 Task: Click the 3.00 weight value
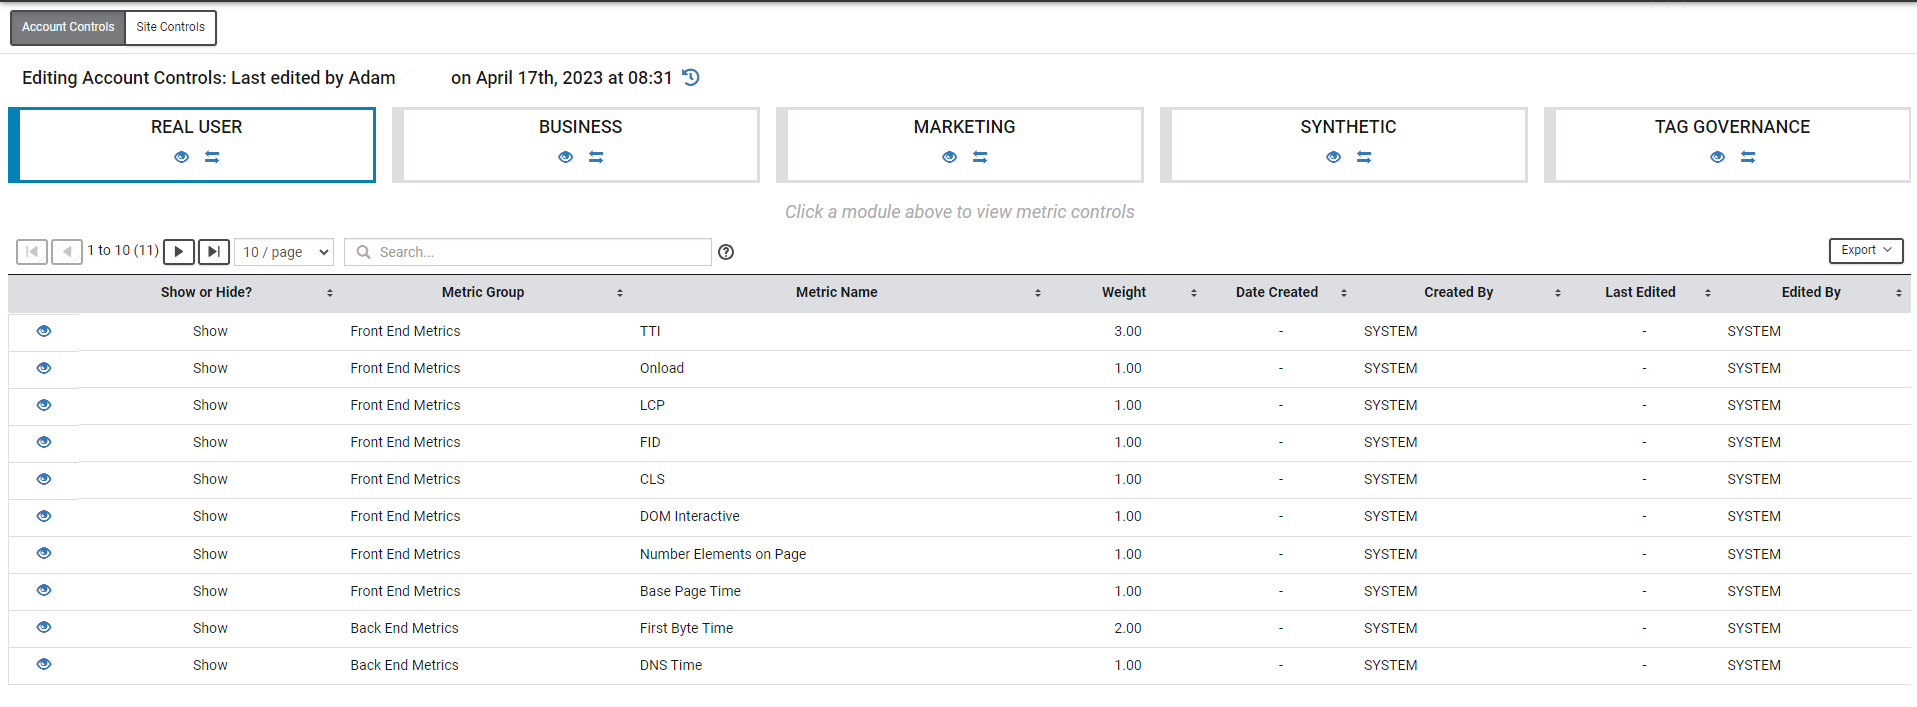(1128, 331)
